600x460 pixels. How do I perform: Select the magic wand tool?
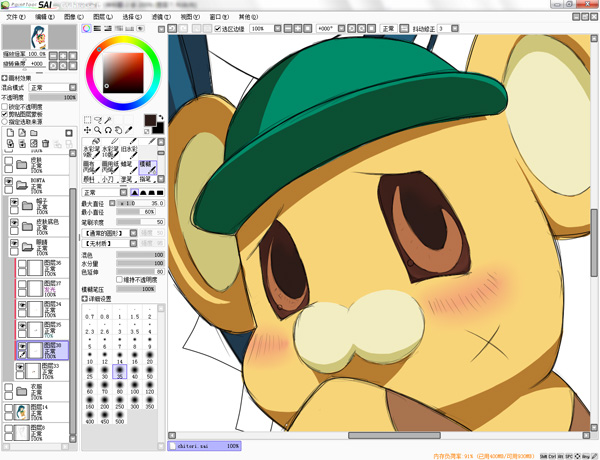point(109,120)
